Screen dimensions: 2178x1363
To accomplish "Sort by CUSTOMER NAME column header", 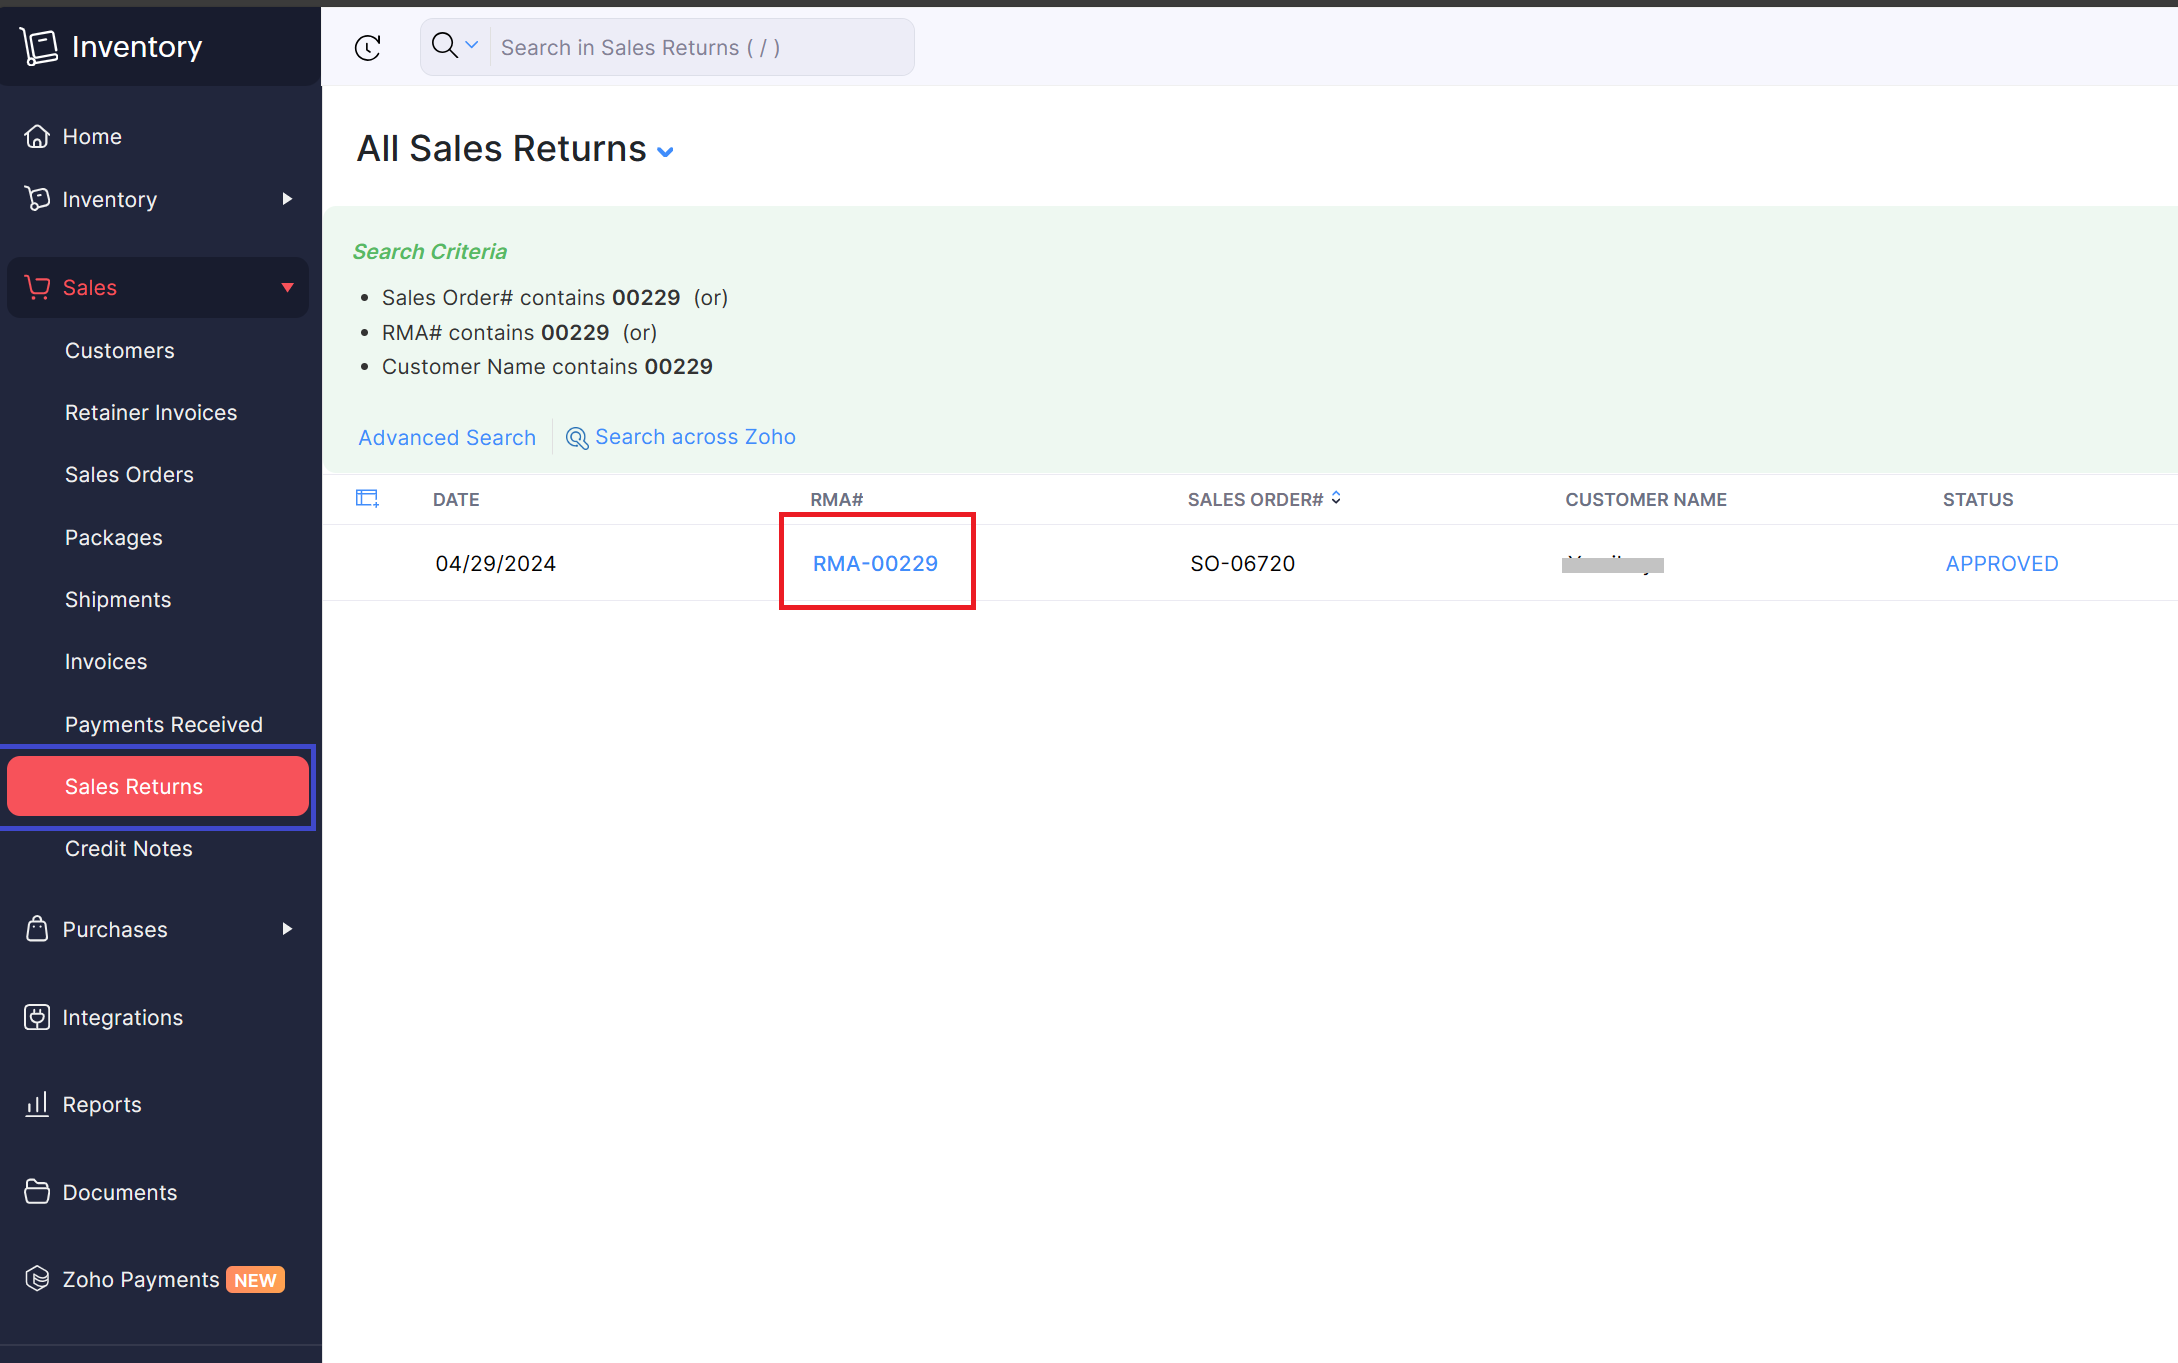I will [x=1646, y=500].
